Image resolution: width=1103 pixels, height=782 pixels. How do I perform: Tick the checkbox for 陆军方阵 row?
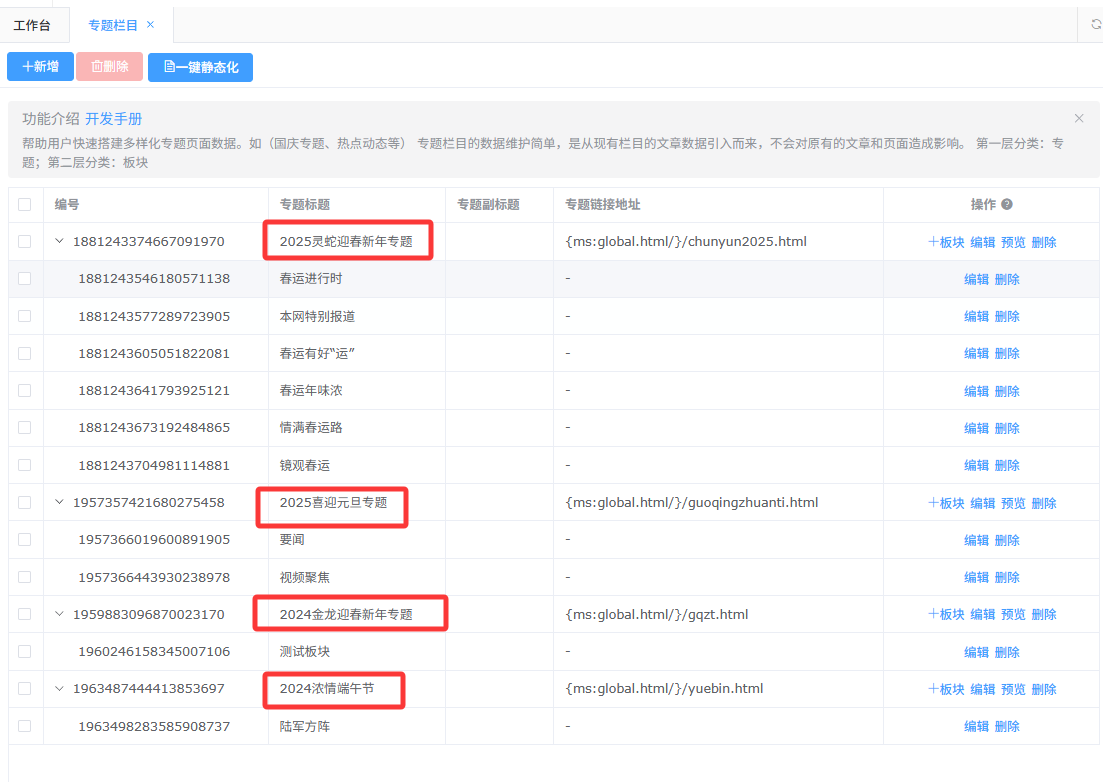coord(25,726)
